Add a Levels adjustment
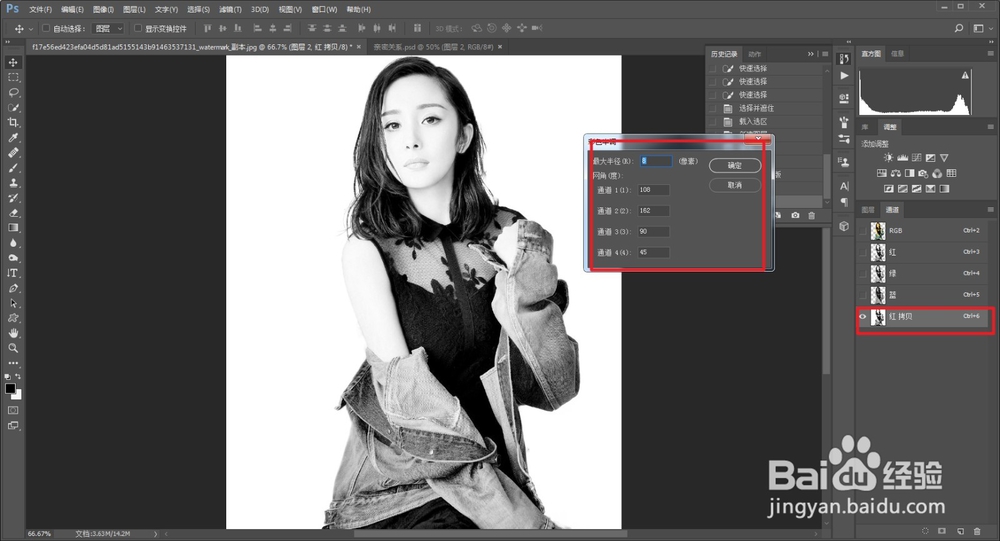 tap(902, 158)
